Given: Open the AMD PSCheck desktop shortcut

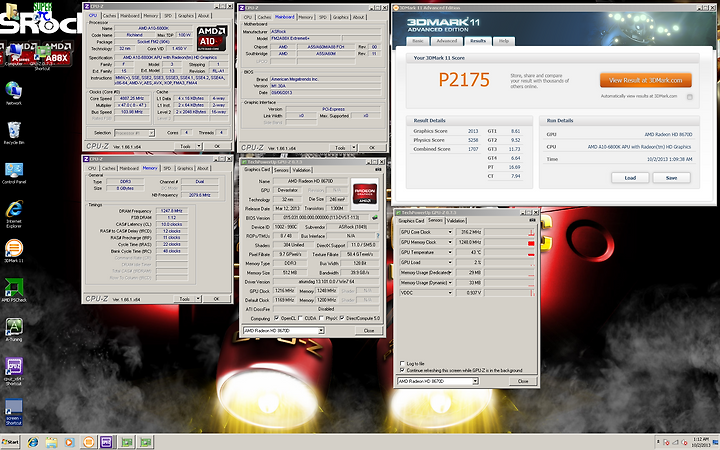Looking at the screenshot, I should [x=14, y=289].
